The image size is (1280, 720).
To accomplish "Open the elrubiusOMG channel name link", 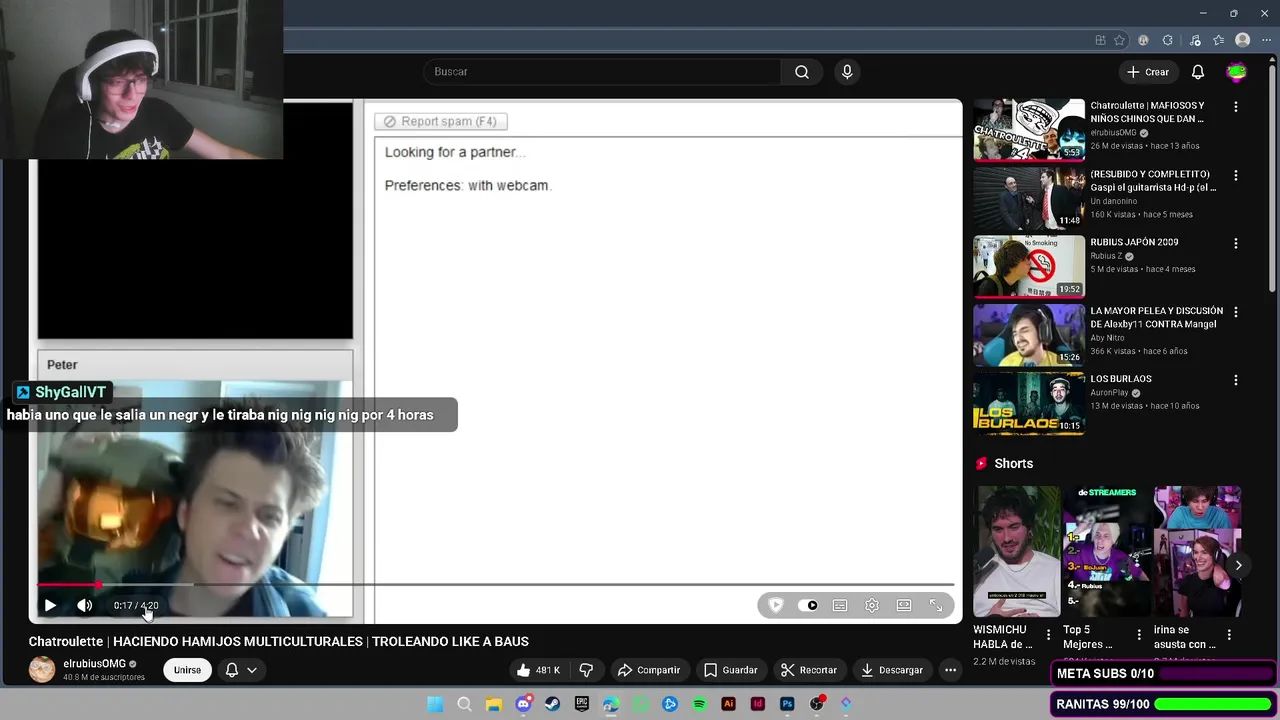I will [95, 664].
